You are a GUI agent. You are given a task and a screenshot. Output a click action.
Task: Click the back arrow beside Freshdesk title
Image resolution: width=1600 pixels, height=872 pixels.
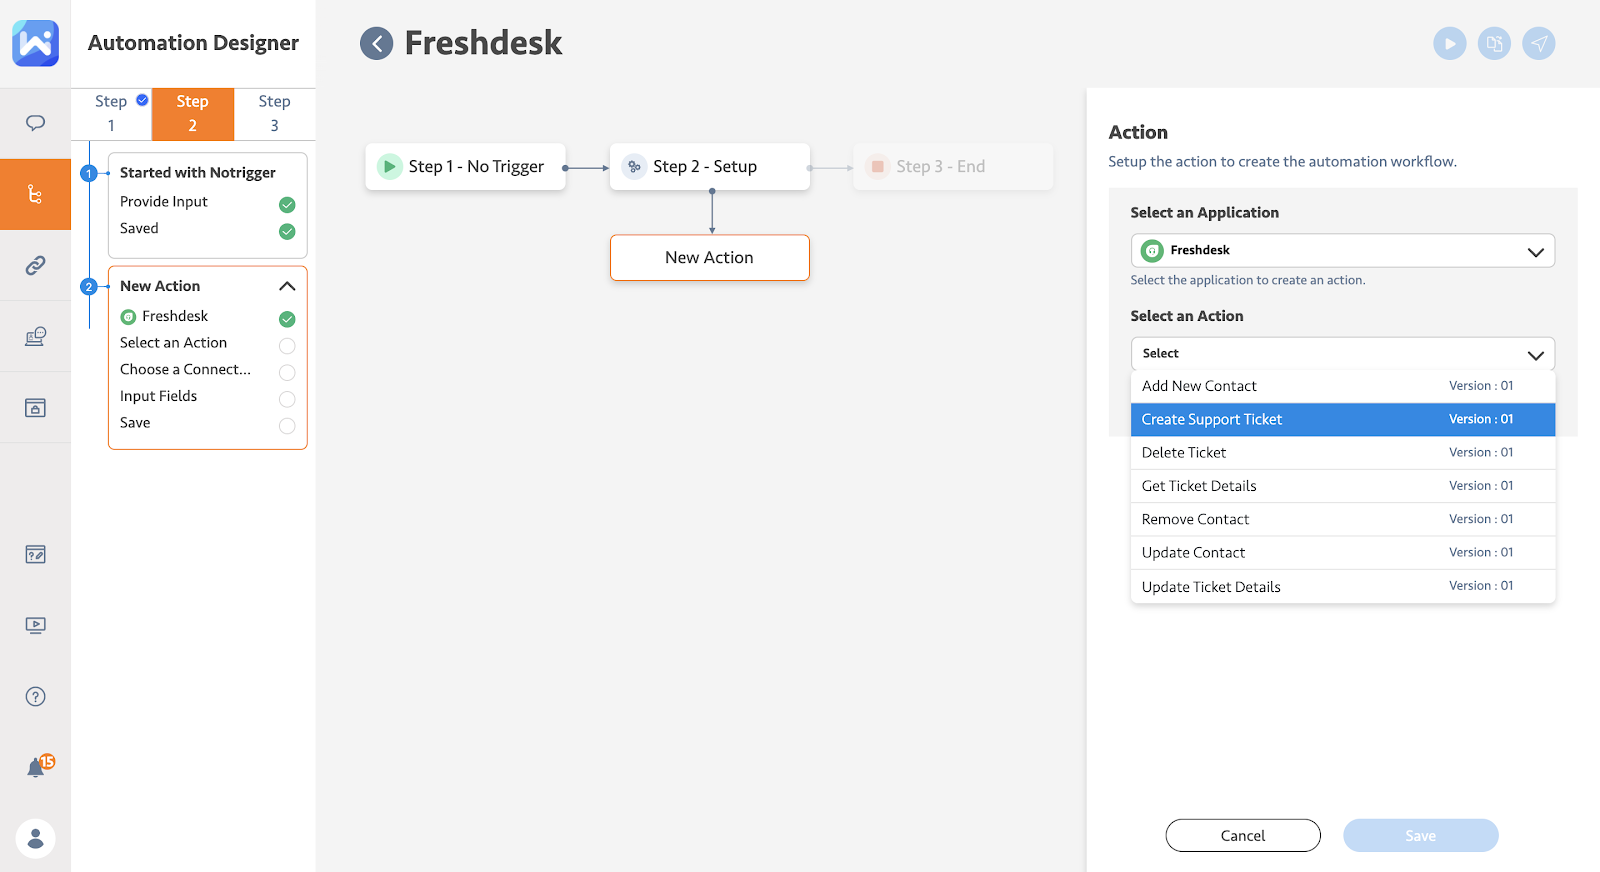pyautogui.click(x=377, y=43)
